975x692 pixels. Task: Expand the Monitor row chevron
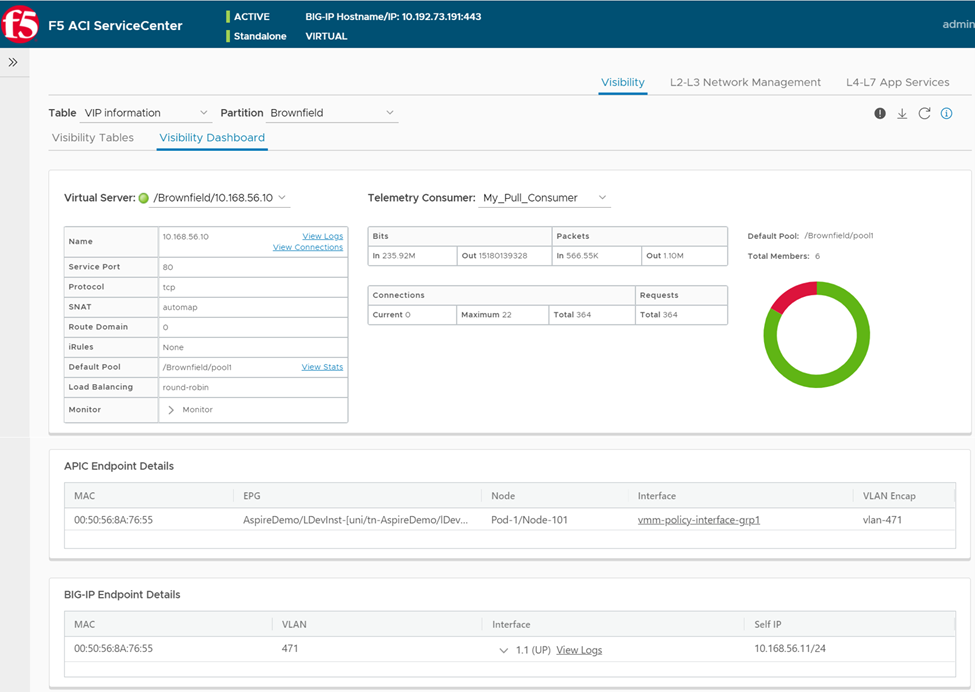click(172, 408)
